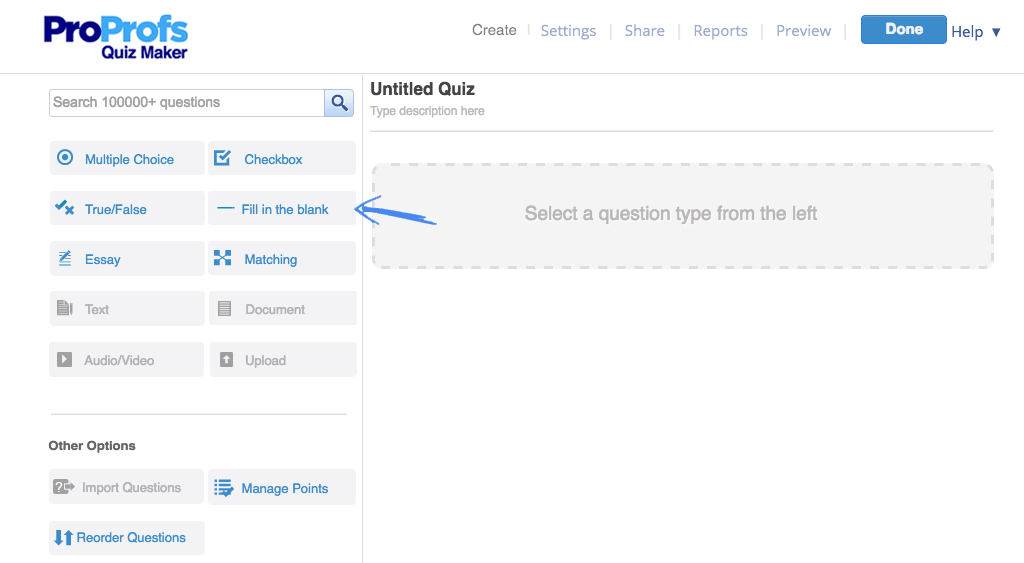The width and height of the screenshot is (1024, 563).
Task: Click the Untitled Quiz title to edit
Action: (423, 89)
